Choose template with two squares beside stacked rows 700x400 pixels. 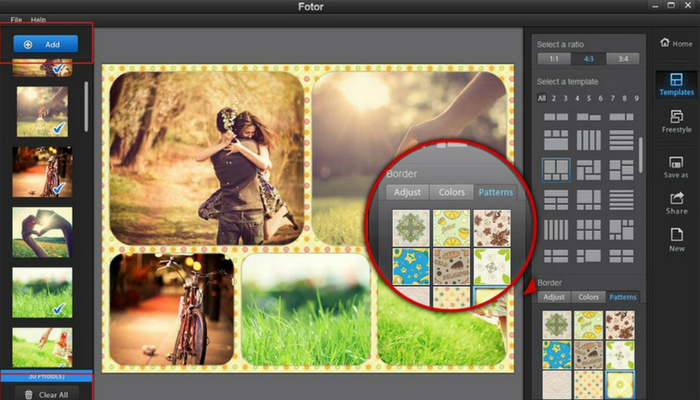pyautogui.click(x=621, y=170)
